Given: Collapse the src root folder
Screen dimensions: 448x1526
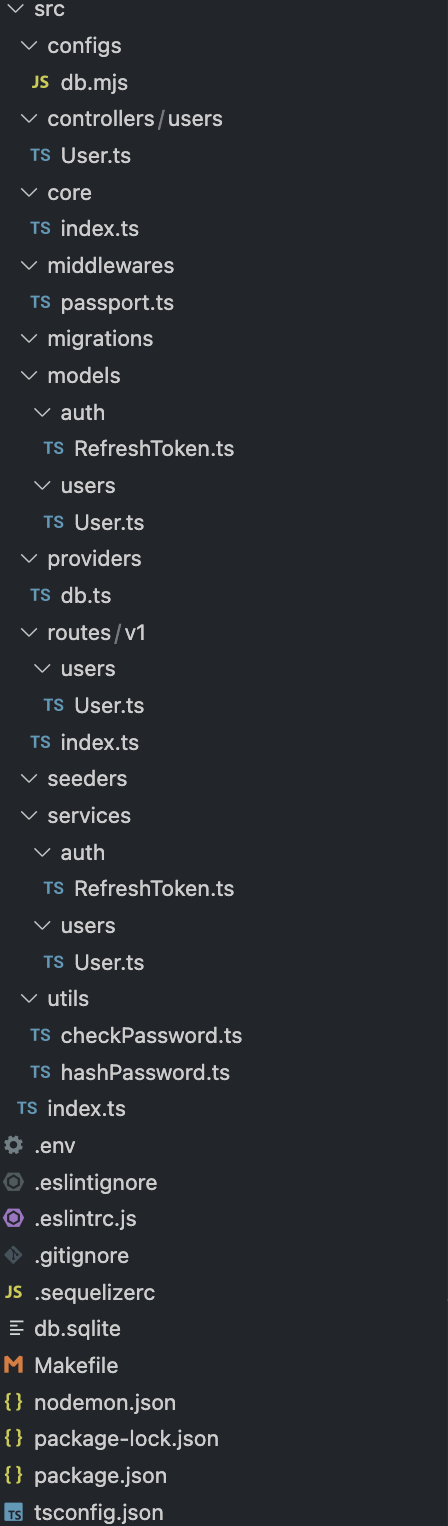Looking at the screenshot, I should [x=13, y=9].
